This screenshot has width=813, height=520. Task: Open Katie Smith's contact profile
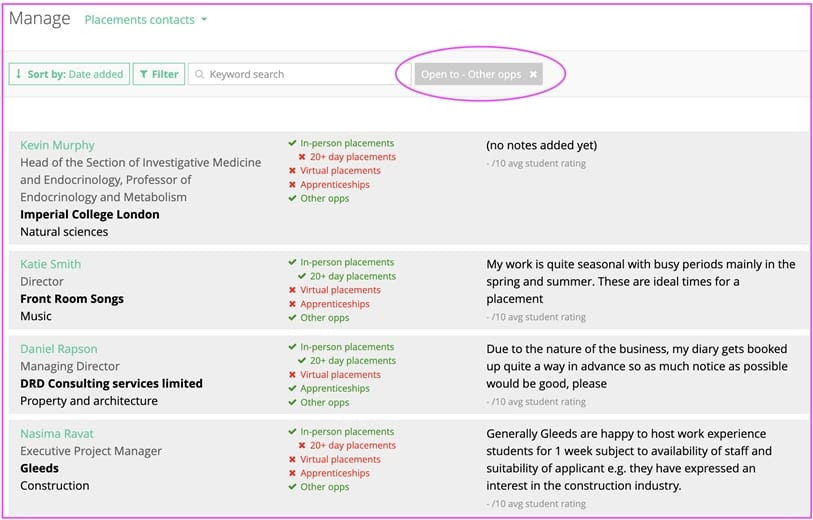coord(50,264)
